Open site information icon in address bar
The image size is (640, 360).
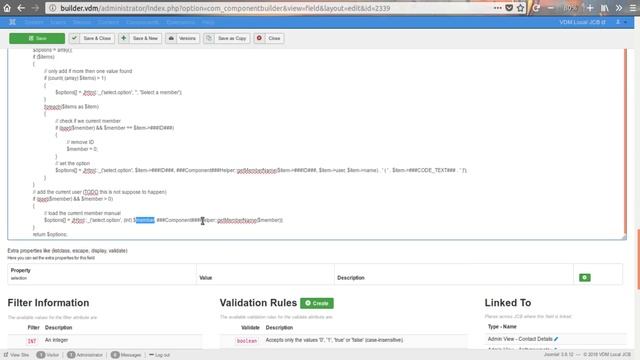coord(52,8)
